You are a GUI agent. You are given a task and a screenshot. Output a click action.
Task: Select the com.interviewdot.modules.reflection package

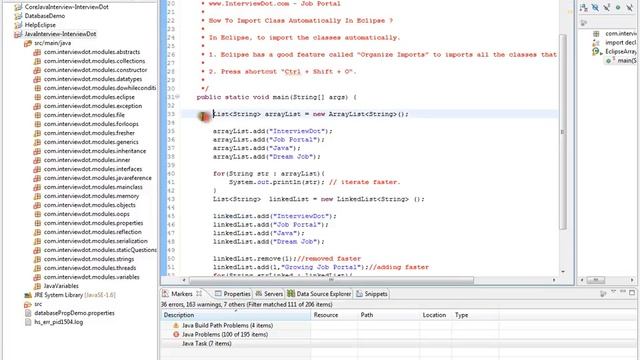coord(93,231)
